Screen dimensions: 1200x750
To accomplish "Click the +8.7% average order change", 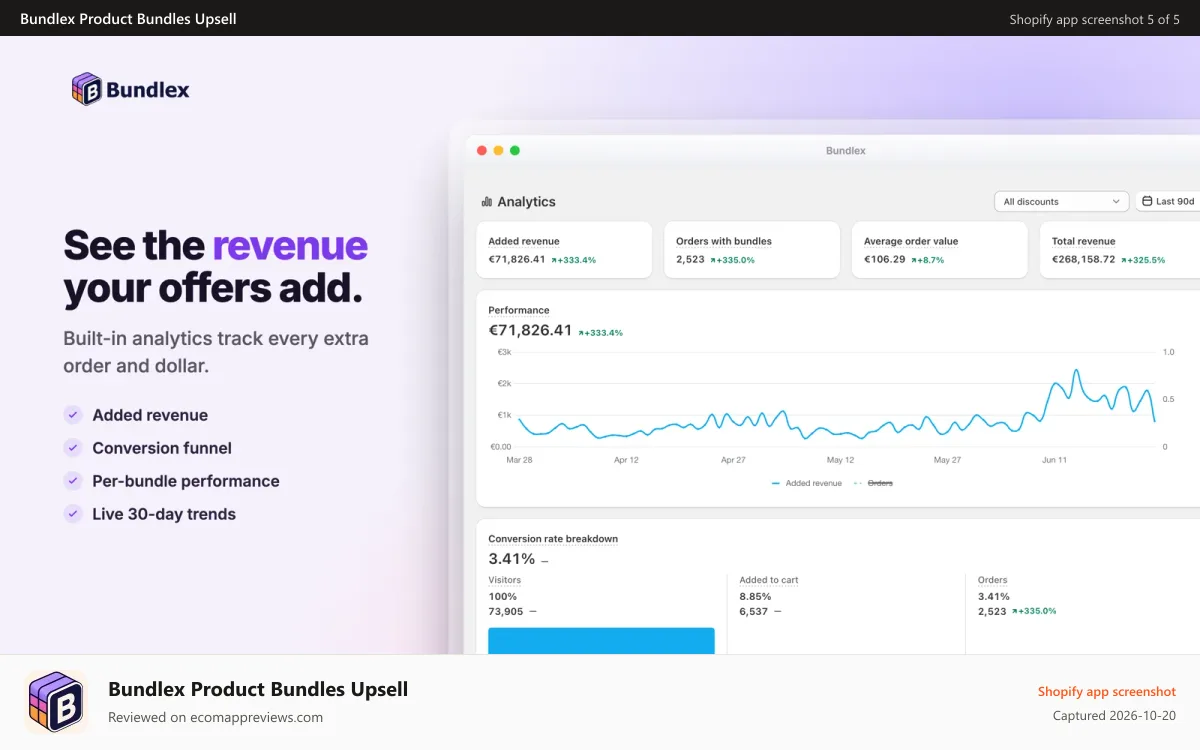I will pyautogui.click(x=927, y=260).
